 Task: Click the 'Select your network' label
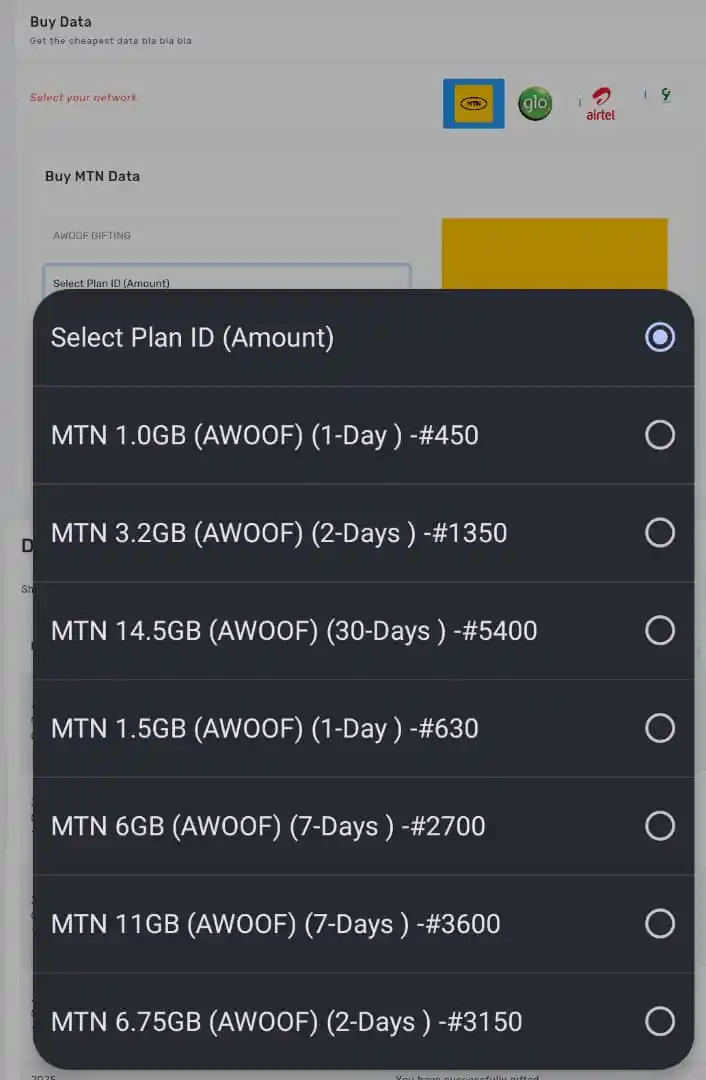click(x=83, y=98)
